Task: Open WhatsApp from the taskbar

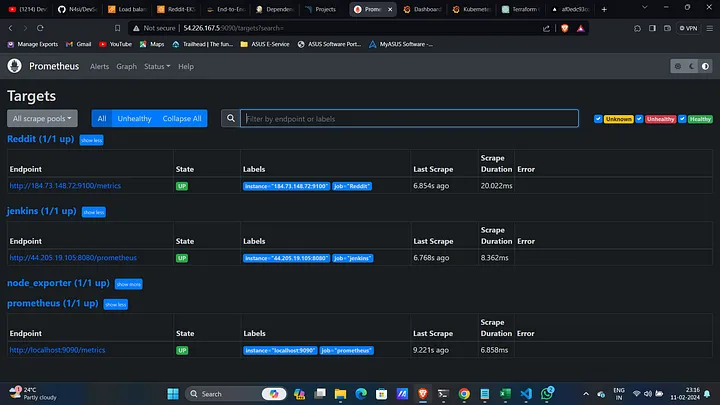Action: point(547,394)
